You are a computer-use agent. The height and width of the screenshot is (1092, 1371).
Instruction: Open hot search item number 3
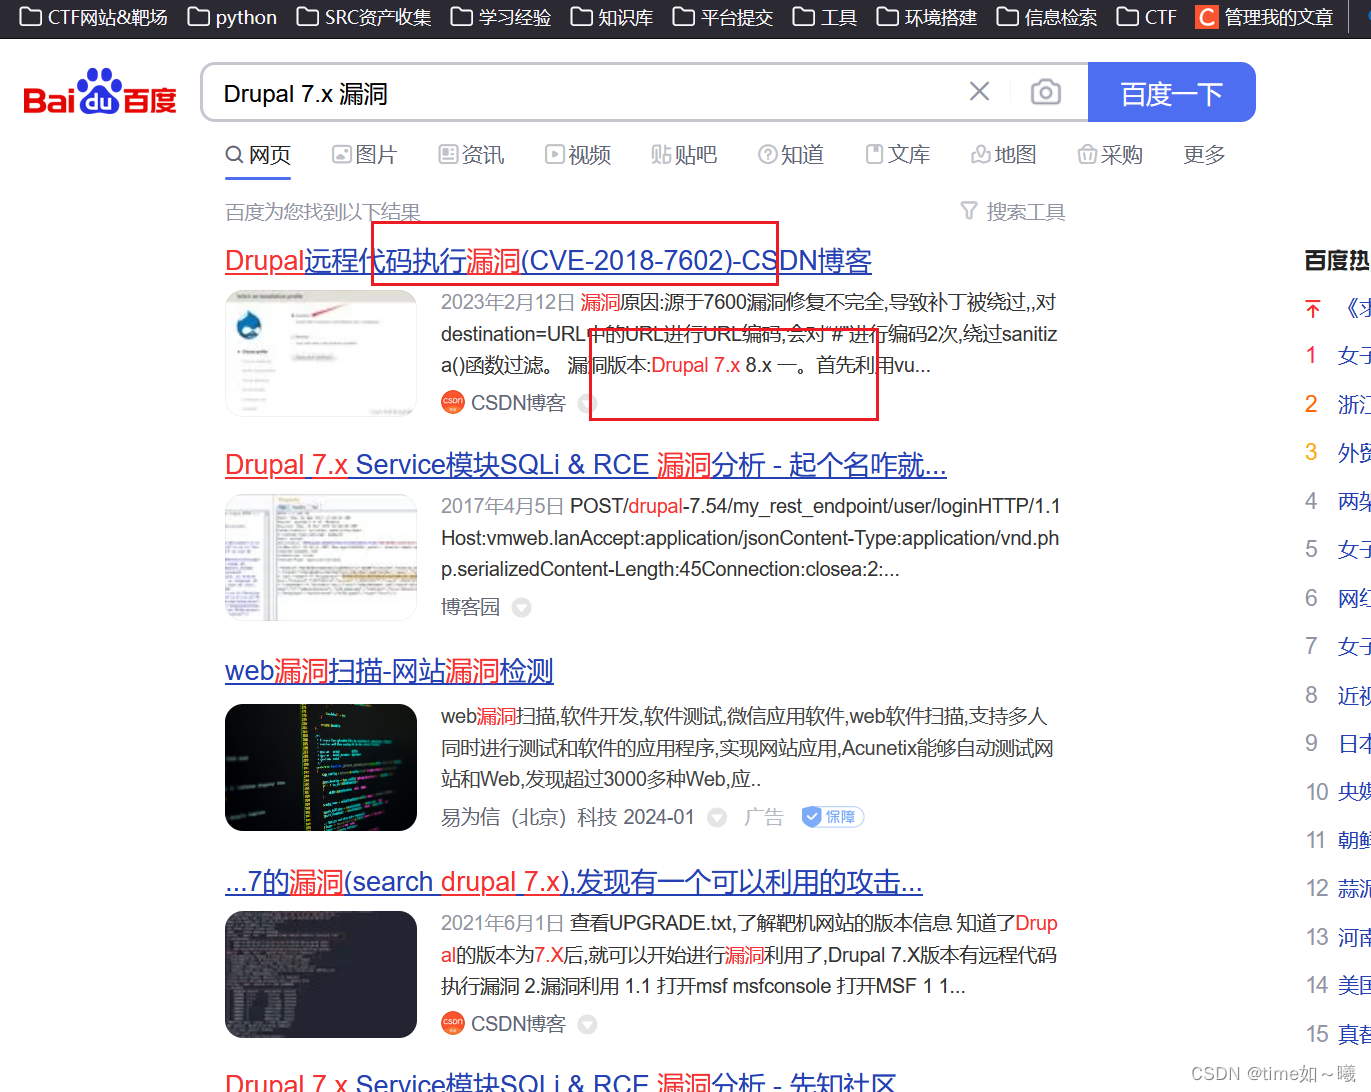pos(1337,453)
